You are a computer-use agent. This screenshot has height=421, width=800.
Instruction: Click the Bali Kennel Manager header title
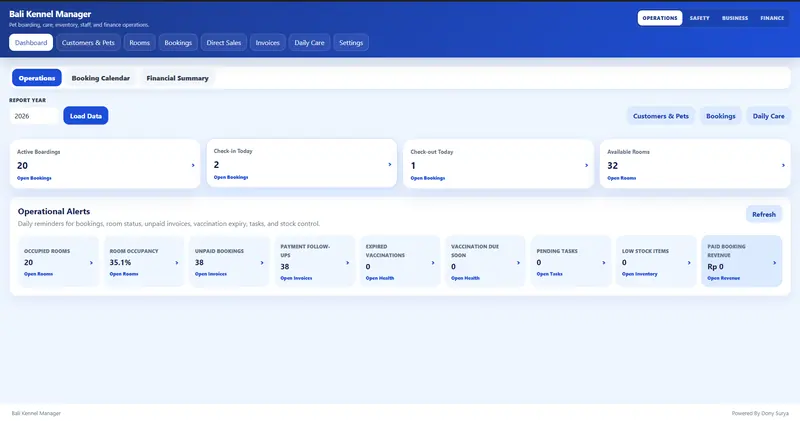[50, 14]
